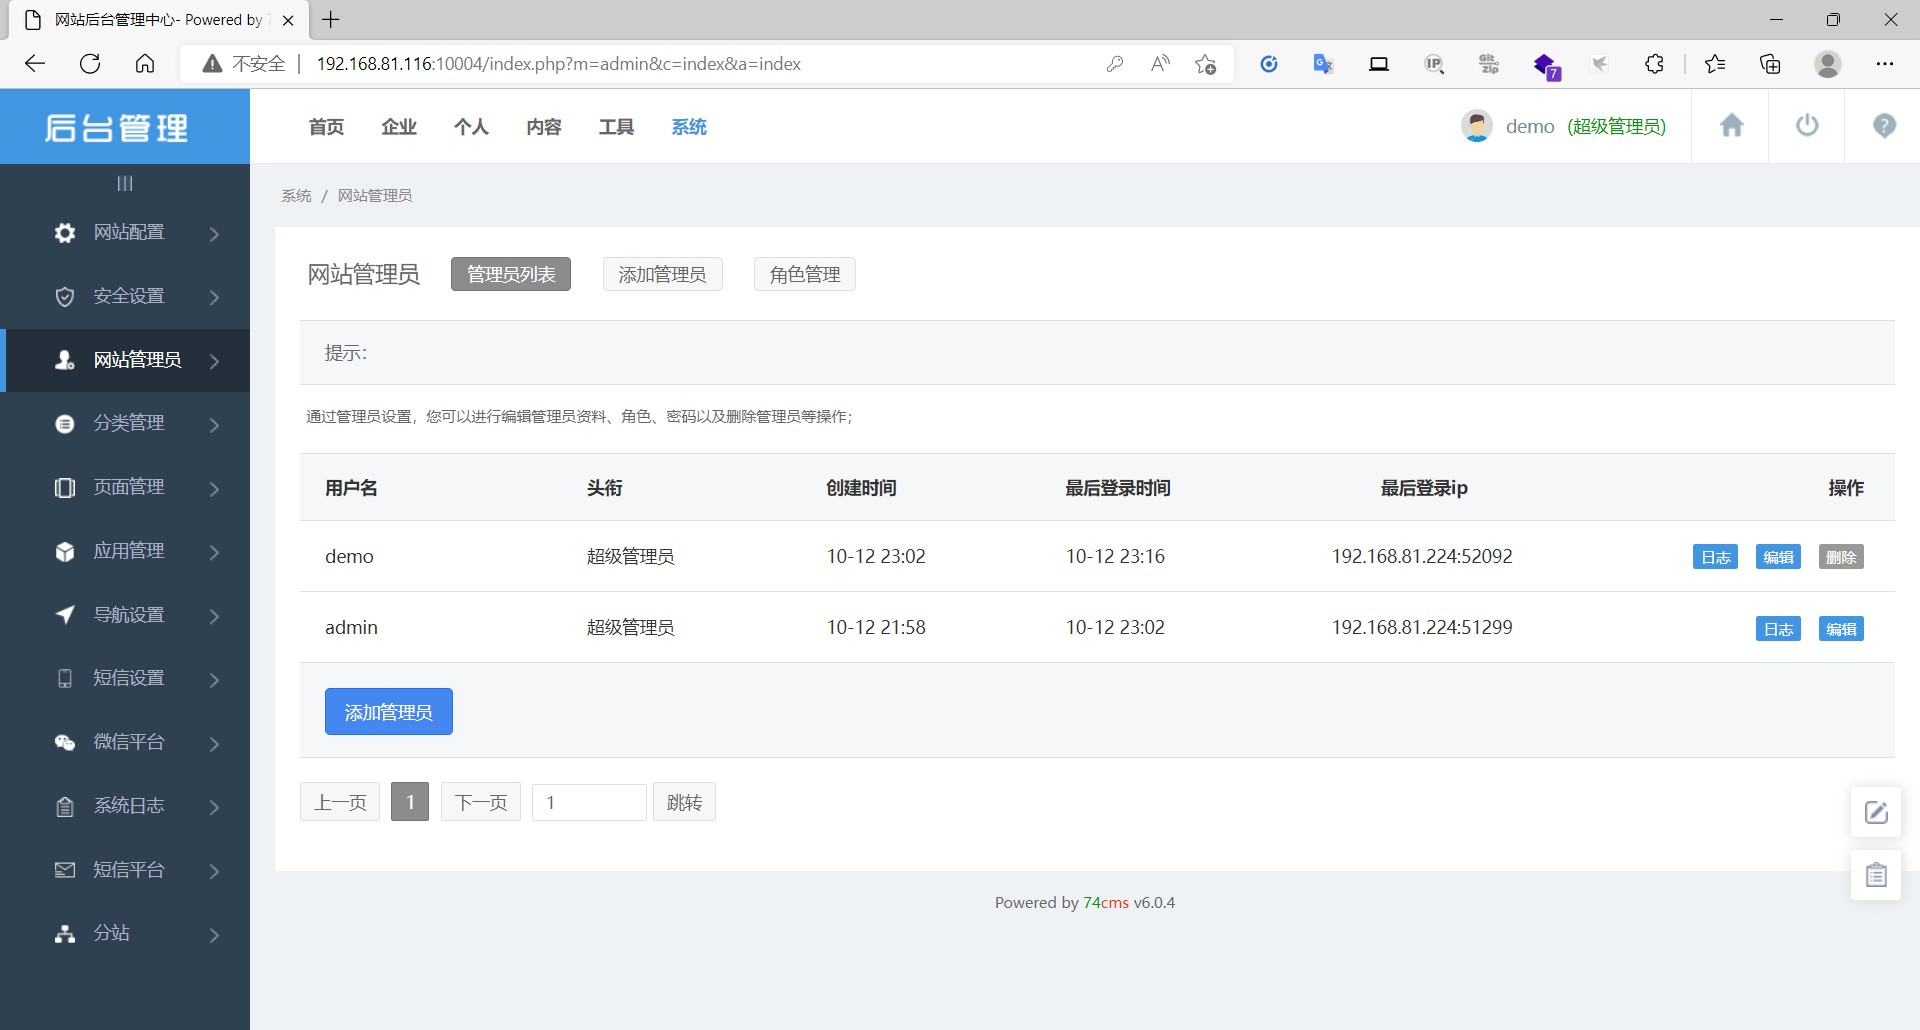Switch to 添加管理员 tab
Viewport: 1920px width, 1030px height.
(663, 274)
